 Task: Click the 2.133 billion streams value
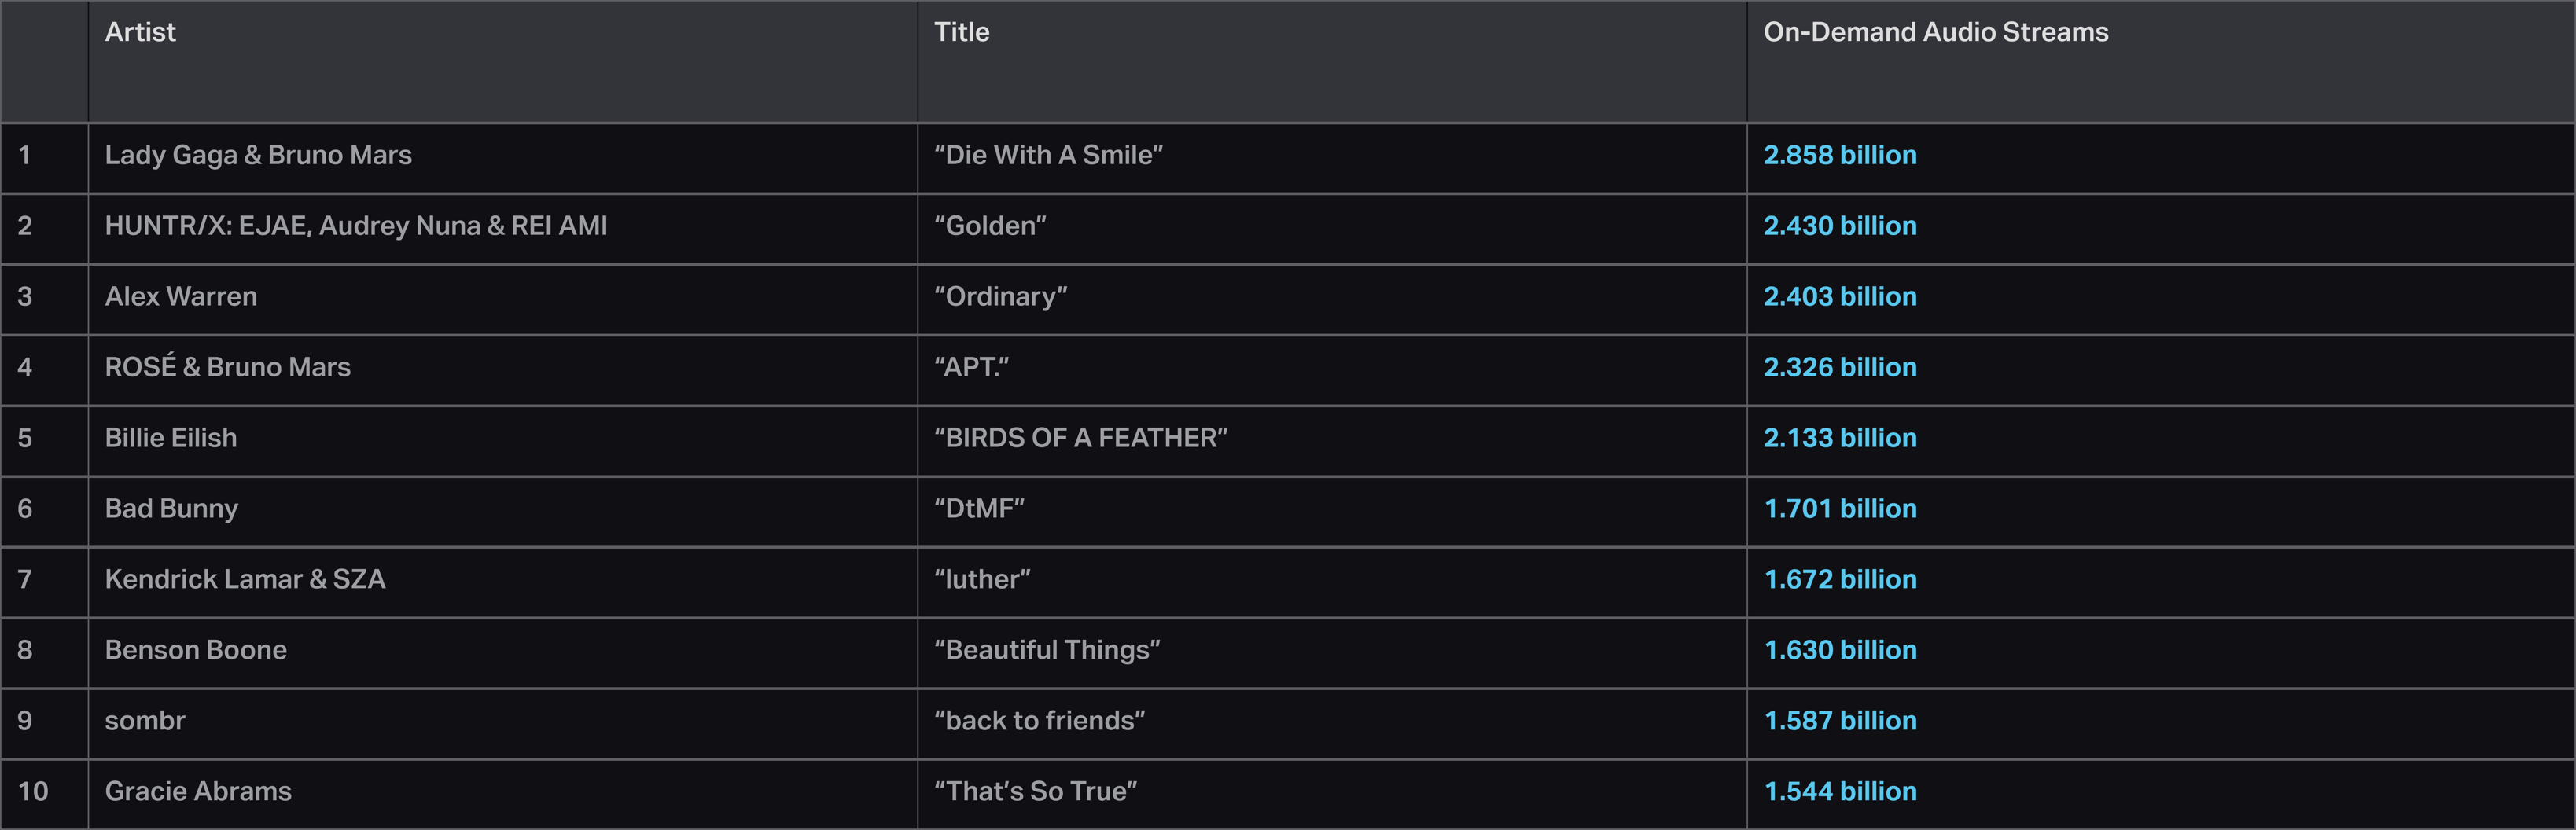(1839, 438)
